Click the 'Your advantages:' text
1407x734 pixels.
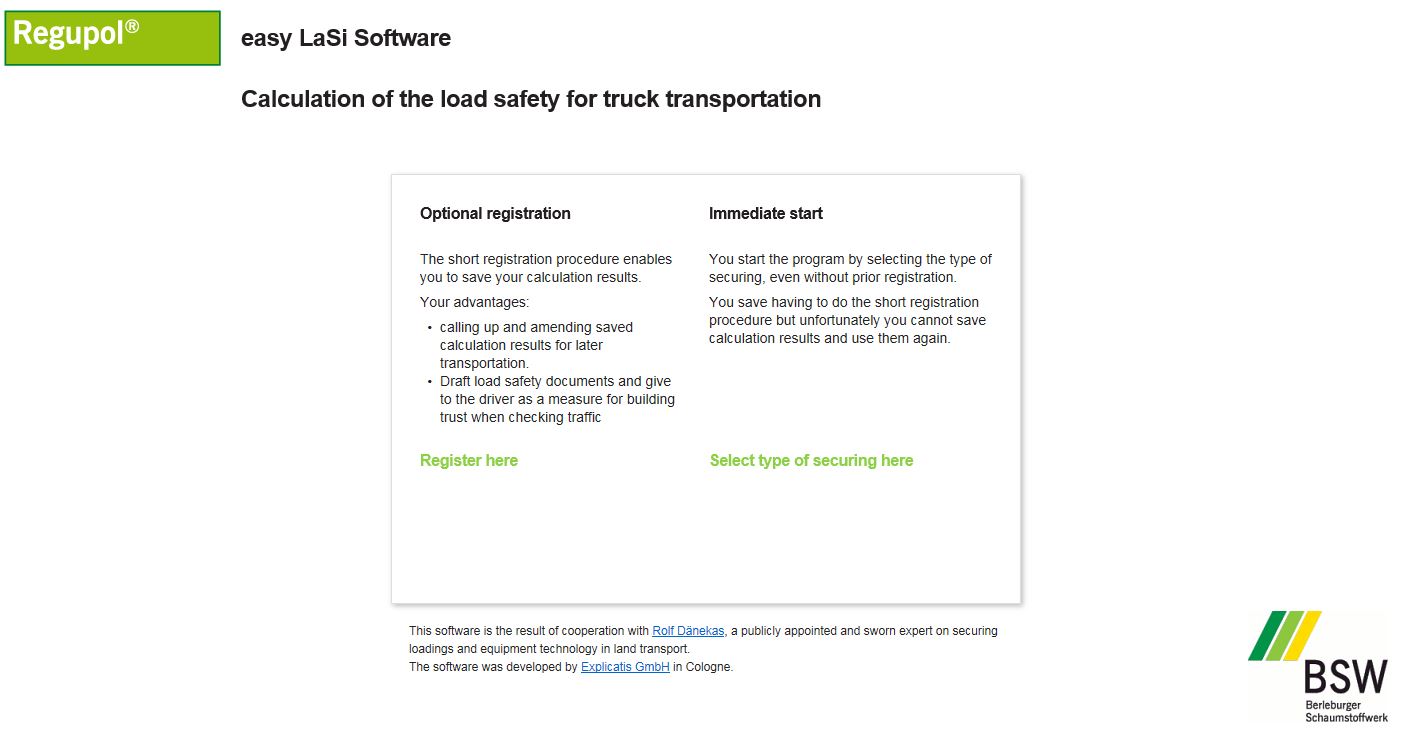(x=474, y=302)
